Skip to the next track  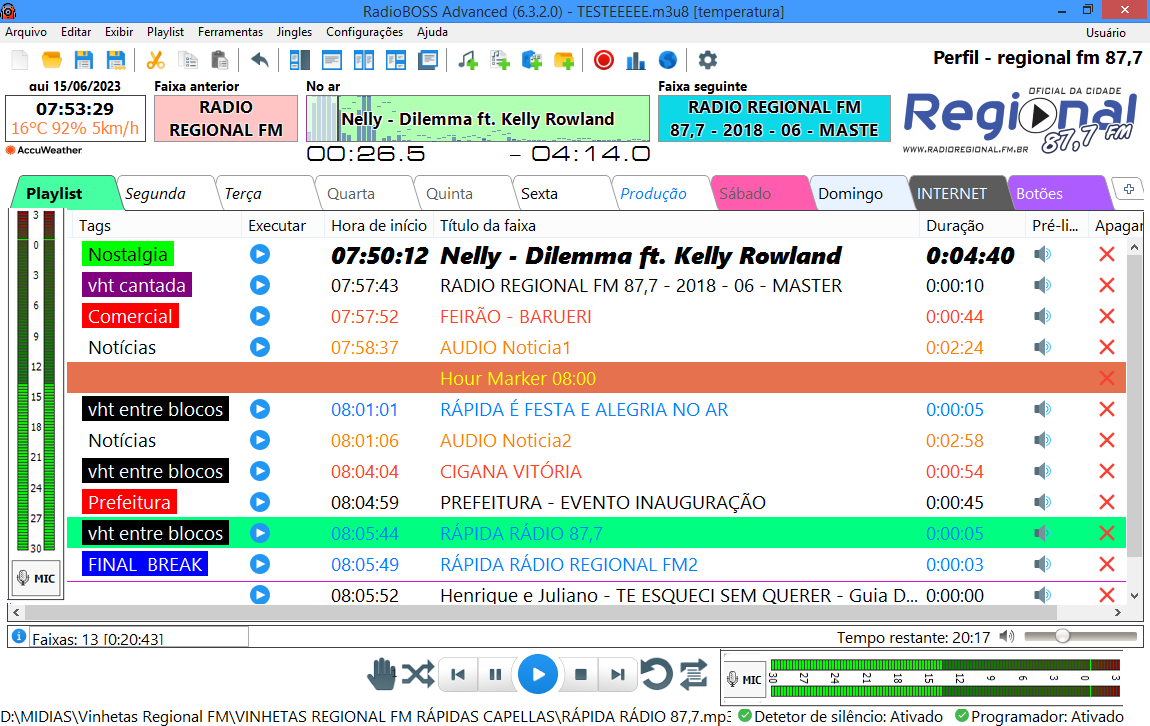point(618,674)
